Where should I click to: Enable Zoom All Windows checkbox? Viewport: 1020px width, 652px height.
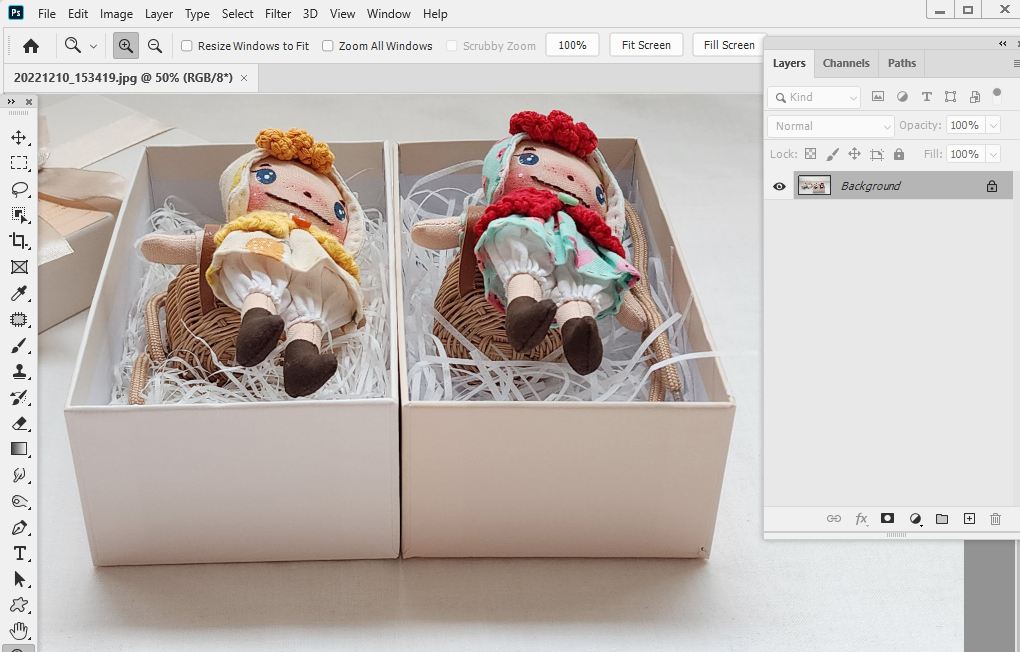pyautogui.click(x=328, y=46)
